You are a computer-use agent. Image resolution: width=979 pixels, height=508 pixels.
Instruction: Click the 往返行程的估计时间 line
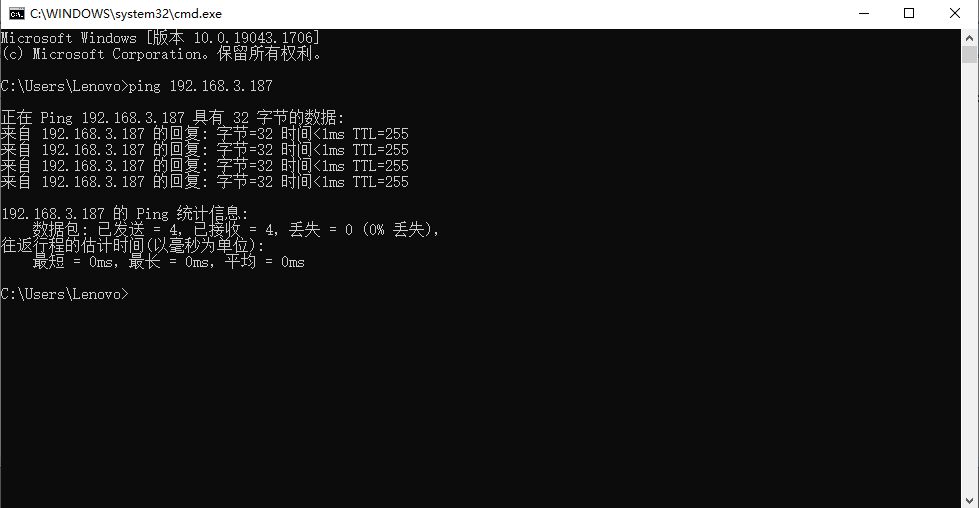(x=132, y=246)
